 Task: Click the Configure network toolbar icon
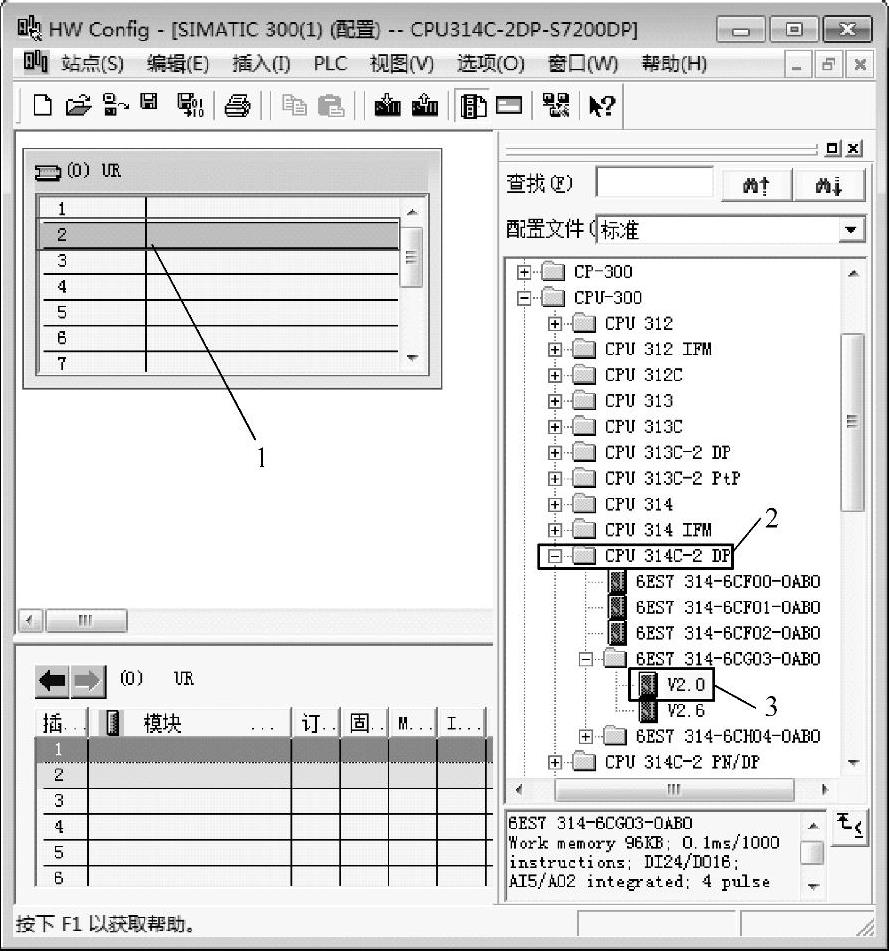[x=555, y=106]
